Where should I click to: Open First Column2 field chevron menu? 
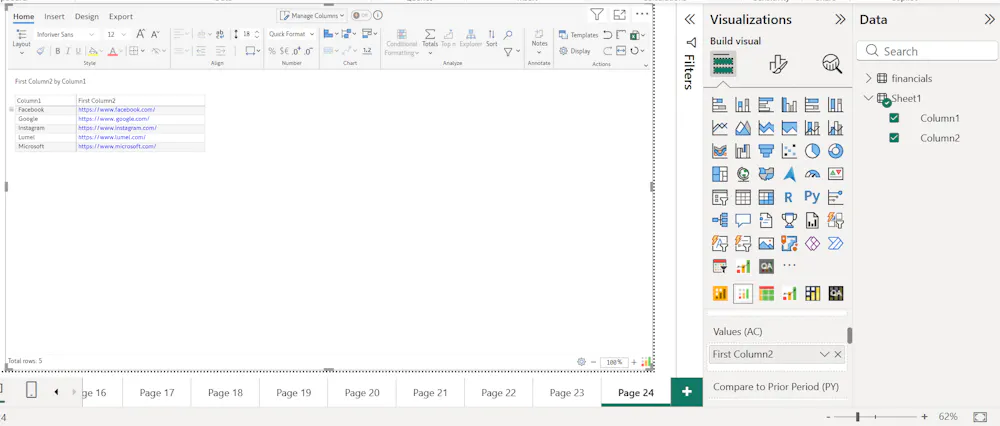825,354
